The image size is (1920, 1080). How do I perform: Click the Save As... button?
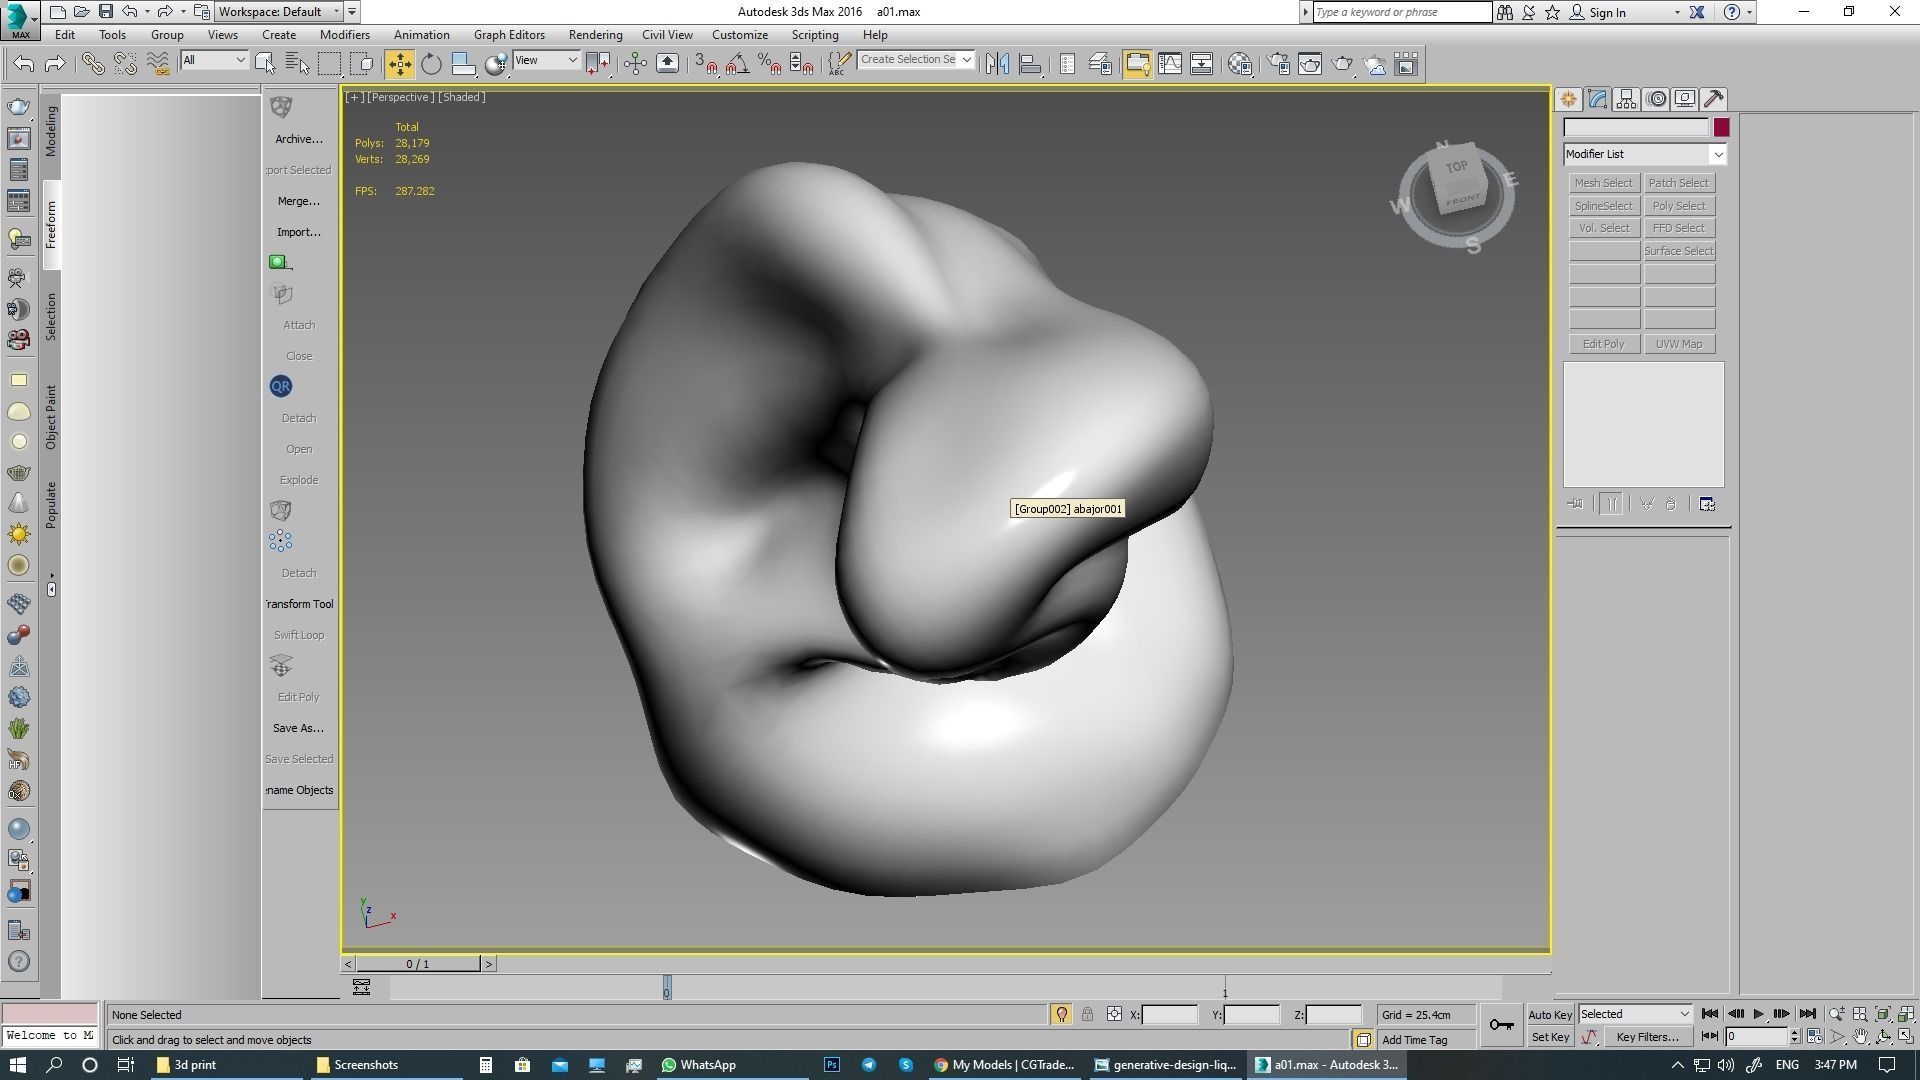click(298, 728)
